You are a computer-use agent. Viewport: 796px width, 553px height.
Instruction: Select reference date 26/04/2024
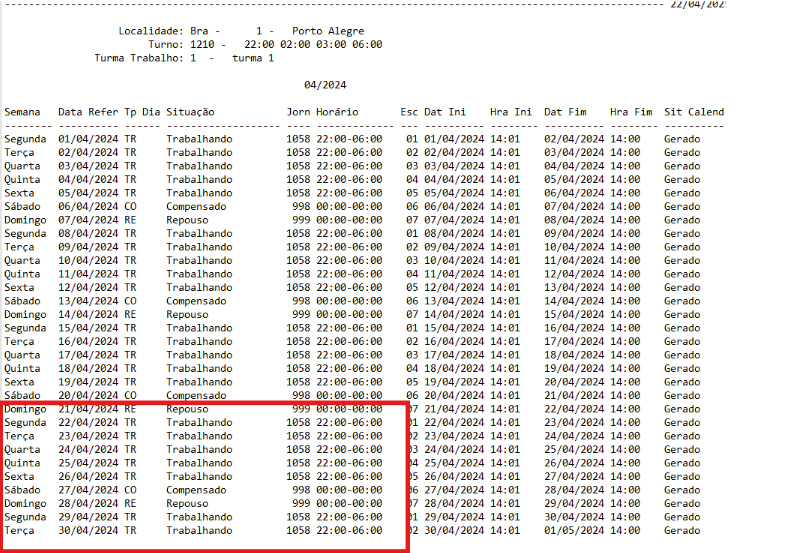pyautogui.click(x=88, y=477)
